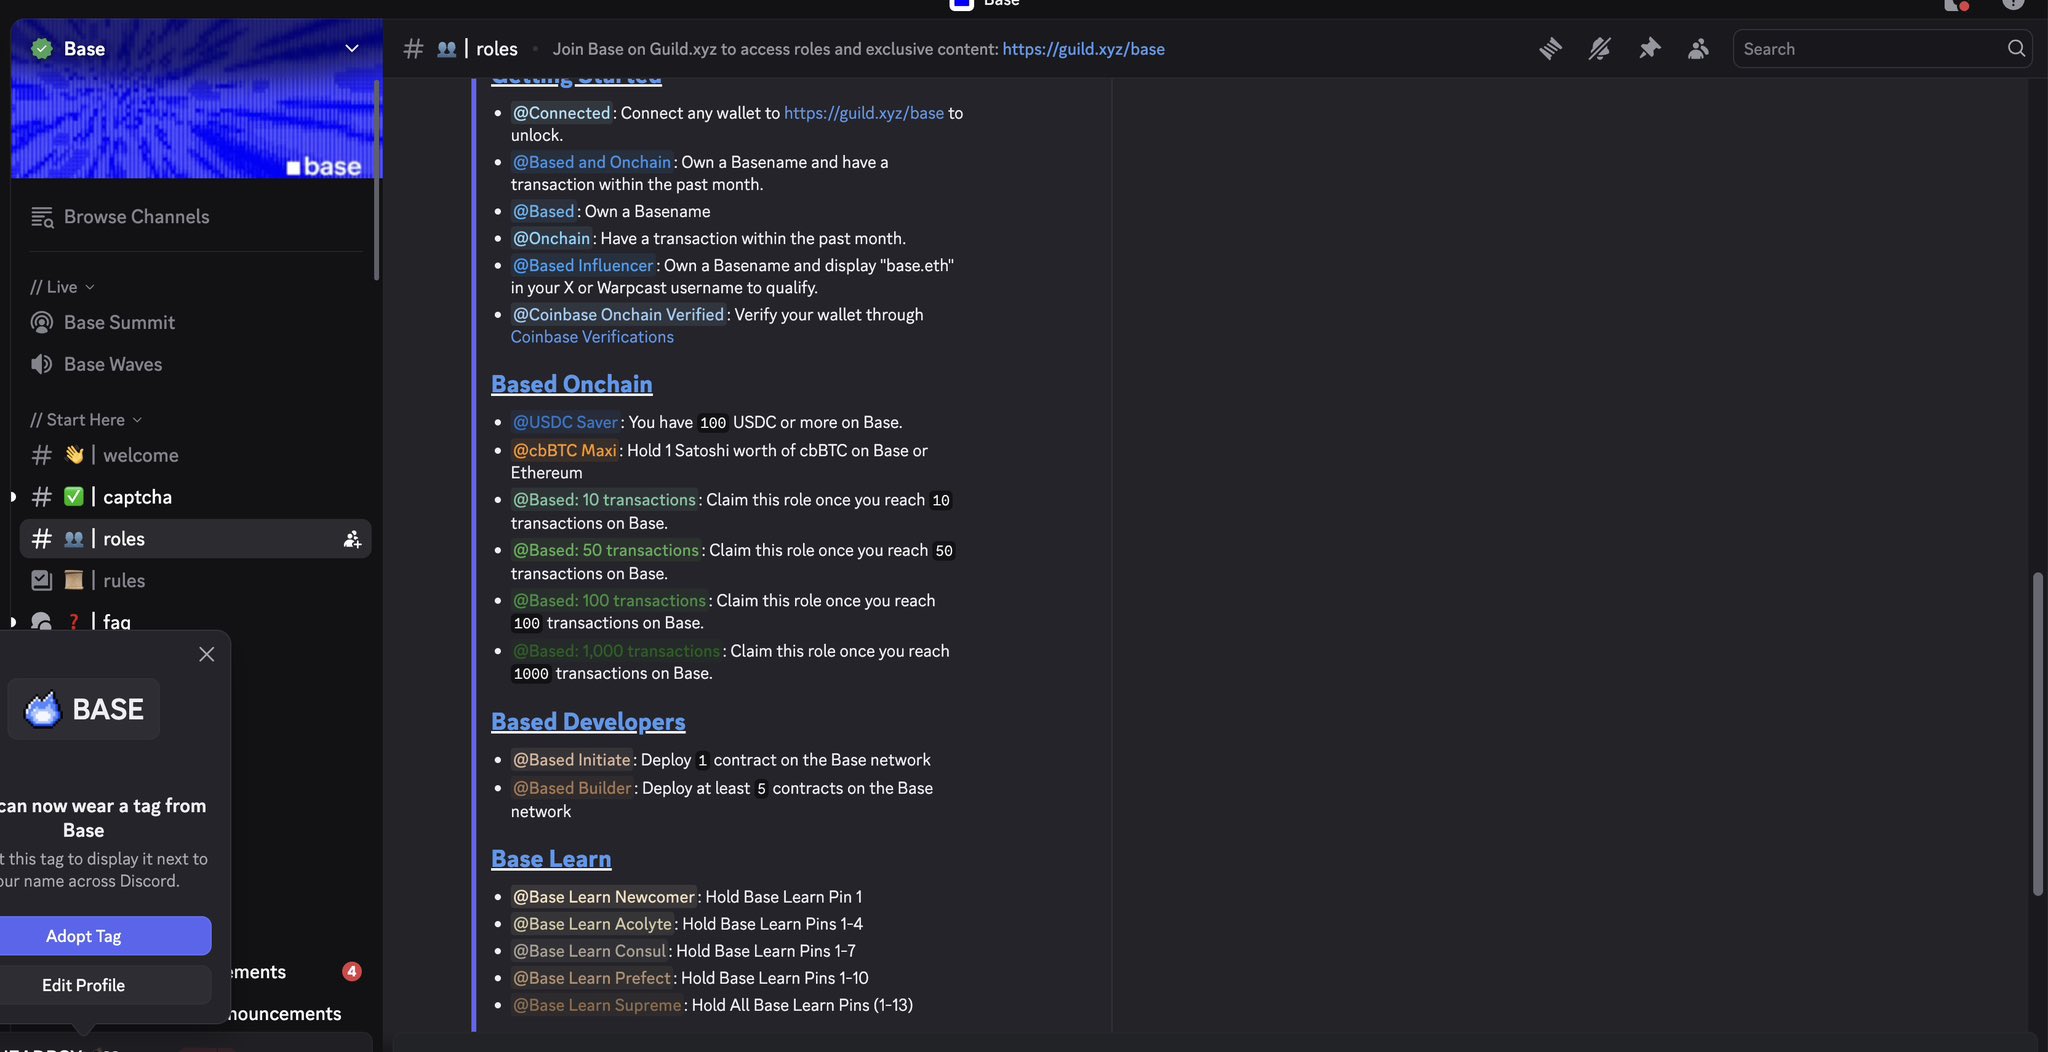Switch to the welcome channel
This screenshot has width=2048, height=1052.
pos(140,455)
